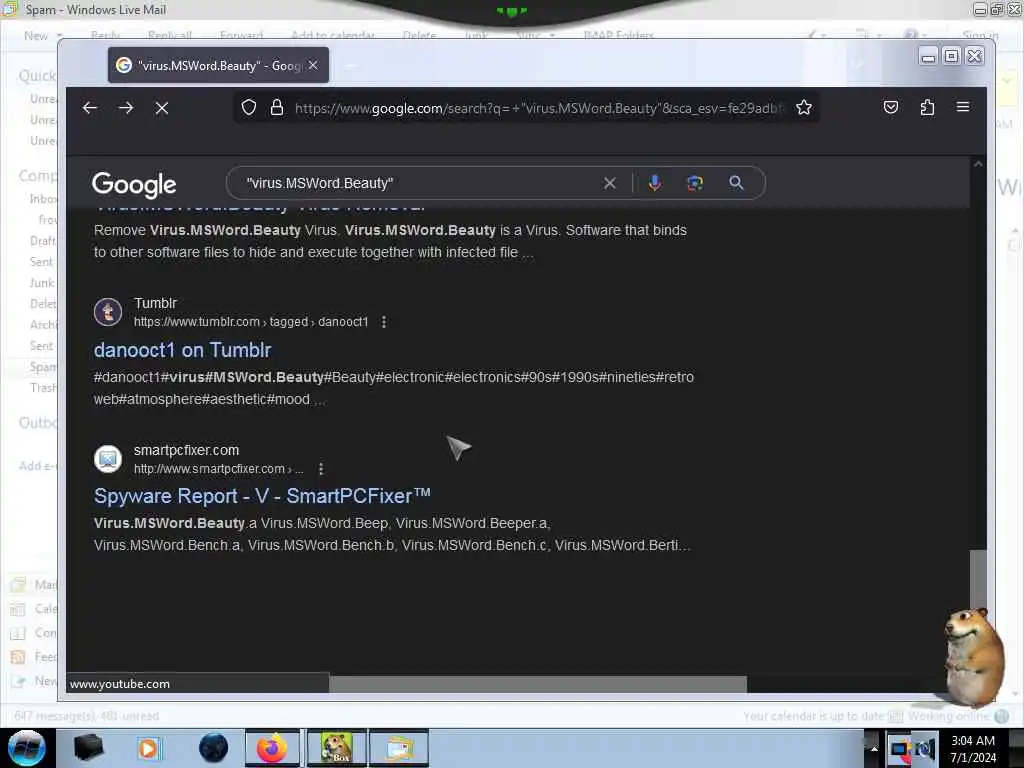Click the scroll-up arrow of the page scrollbar

coord(978,165)
